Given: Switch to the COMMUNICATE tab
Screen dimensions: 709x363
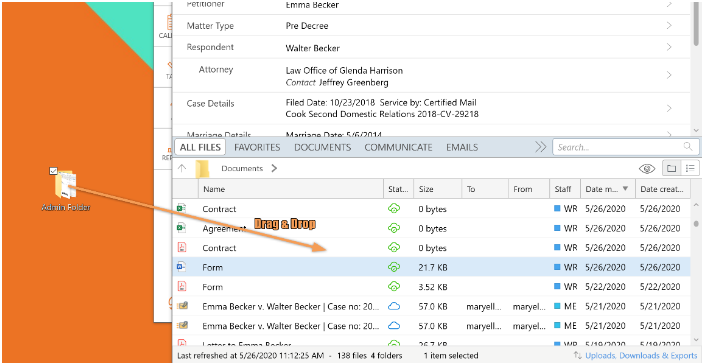Looking at the screenshot, I should [x=398, y=147].
